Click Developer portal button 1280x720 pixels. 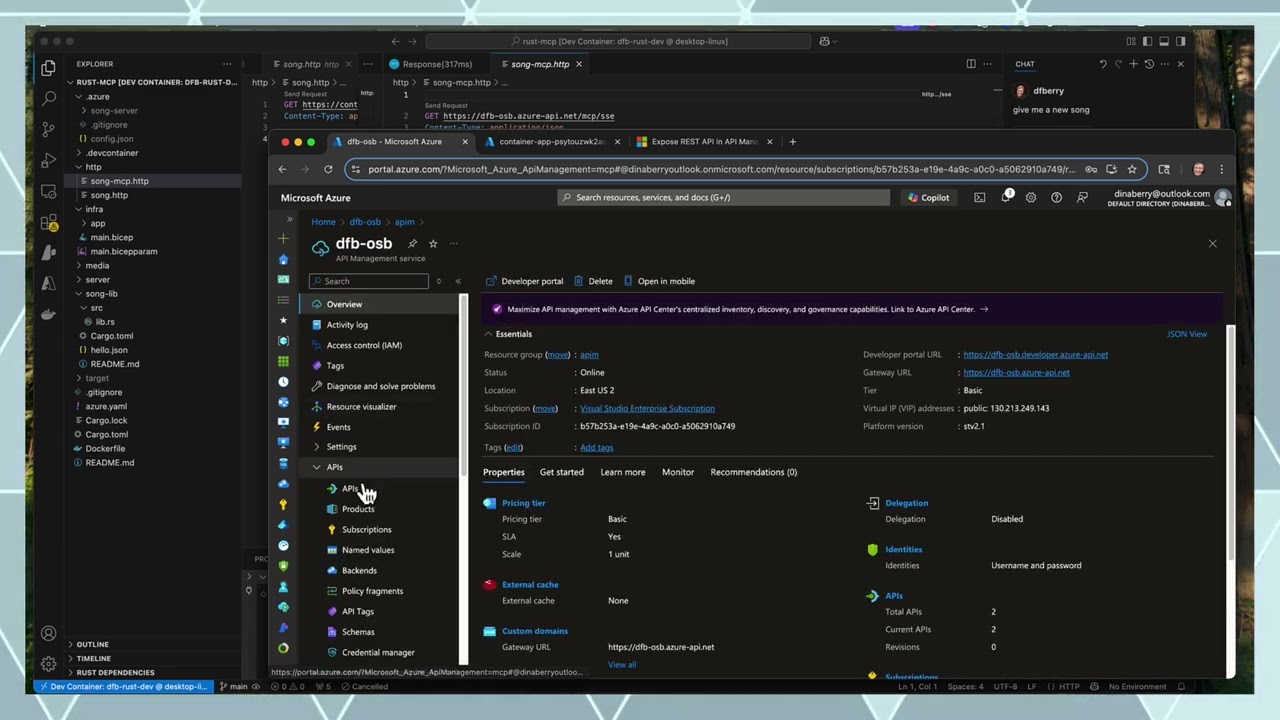pos(524,281)
